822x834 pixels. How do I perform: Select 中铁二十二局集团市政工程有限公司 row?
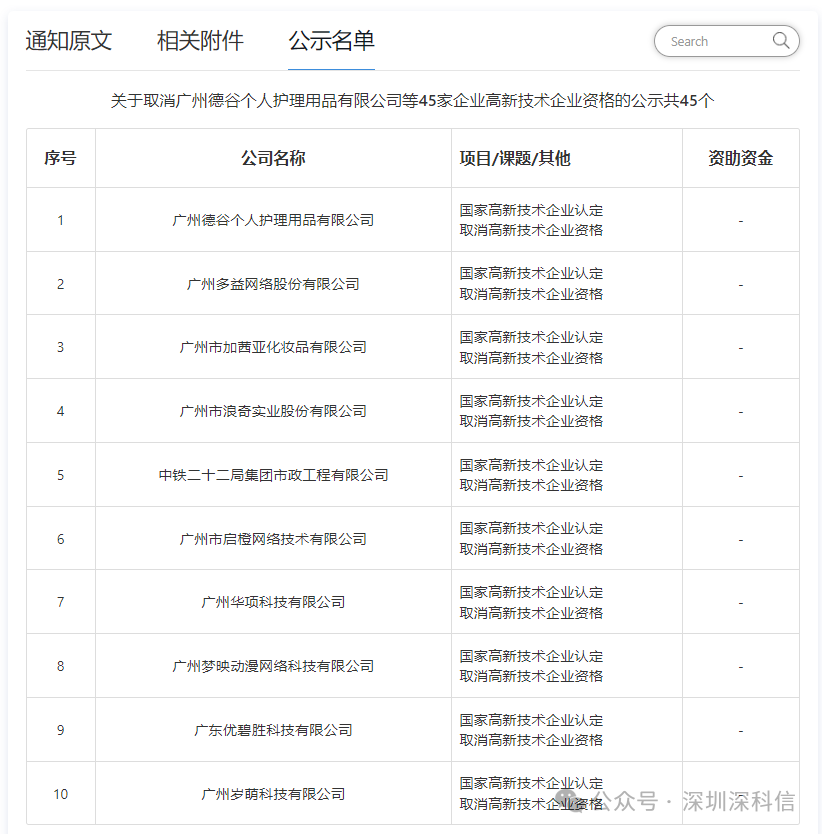274,475
